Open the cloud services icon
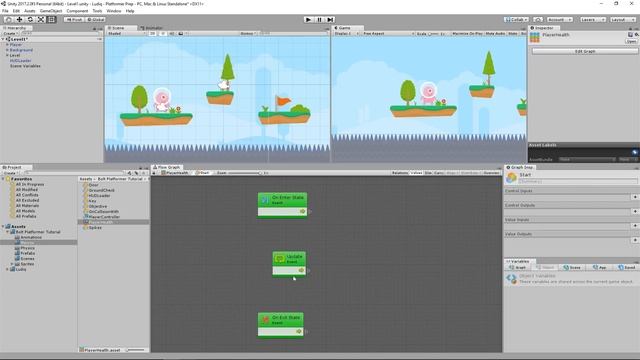Screen dimensions: 640x360 tap(538, 19)
